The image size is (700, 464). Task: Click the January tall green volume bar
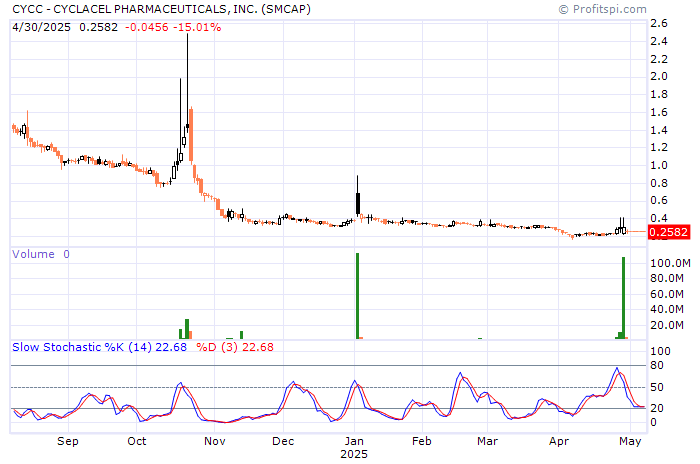(358, 296)
